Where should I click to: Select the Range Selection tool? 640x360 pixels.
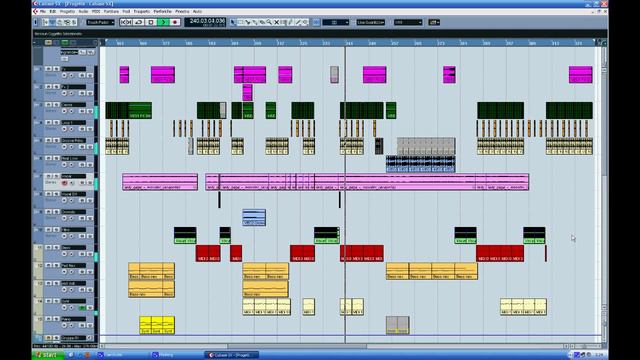(241, 22)
